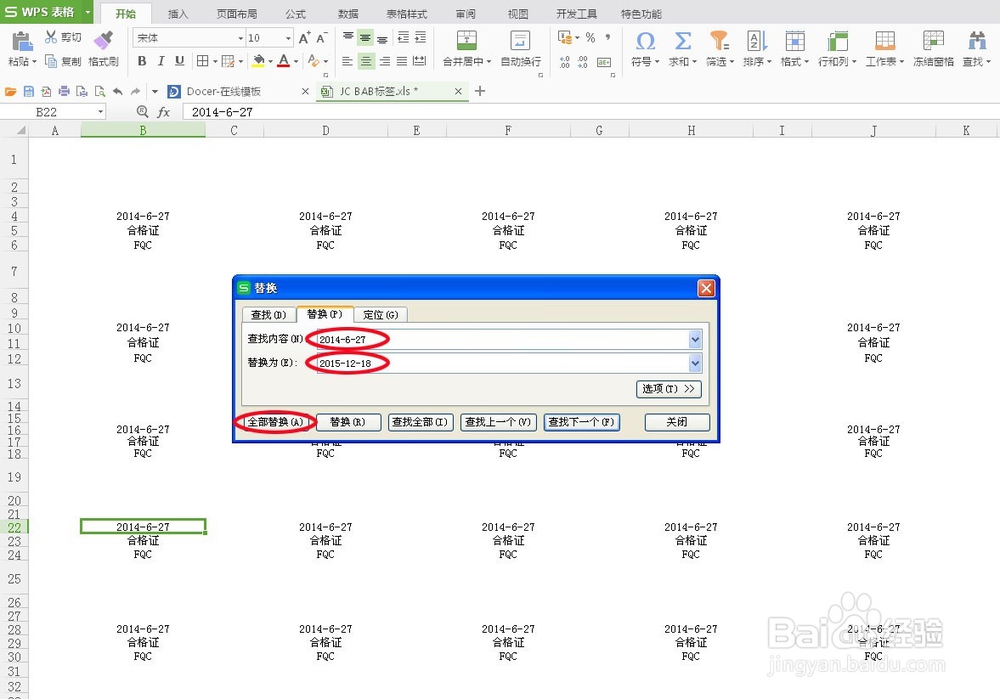1000x699 pixels.
Task: Click the clear format eraser icon
Action: (x=313, y=61)
